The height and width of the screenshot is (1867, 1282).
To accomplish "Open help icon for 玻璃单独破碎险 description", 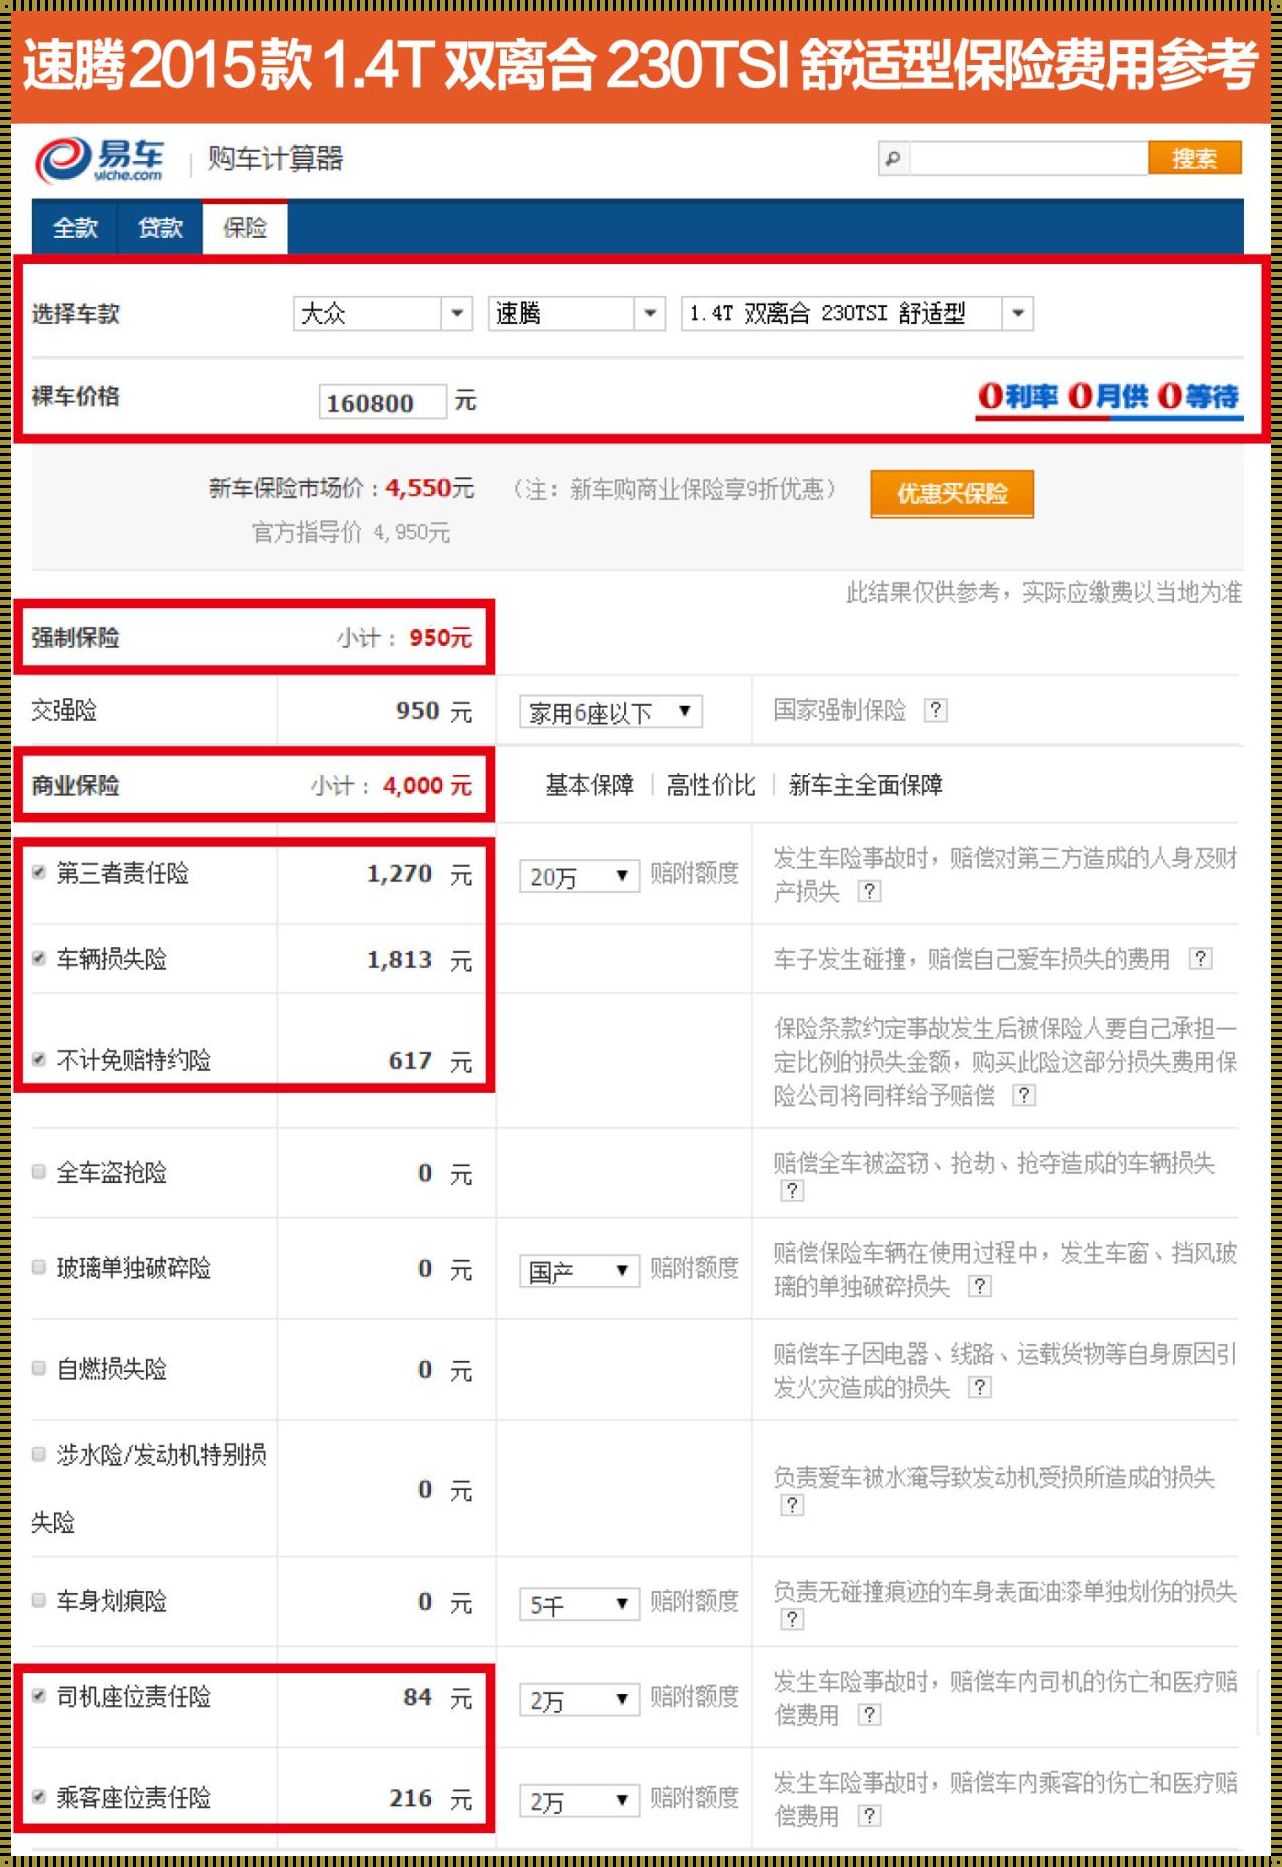I will point(980,1286).
